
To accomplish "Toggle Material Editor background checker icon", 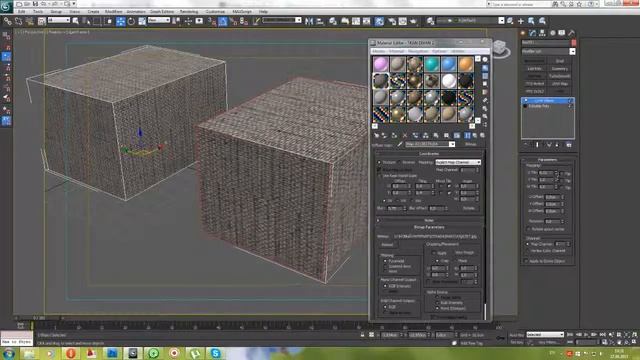I will pos(485,76).
